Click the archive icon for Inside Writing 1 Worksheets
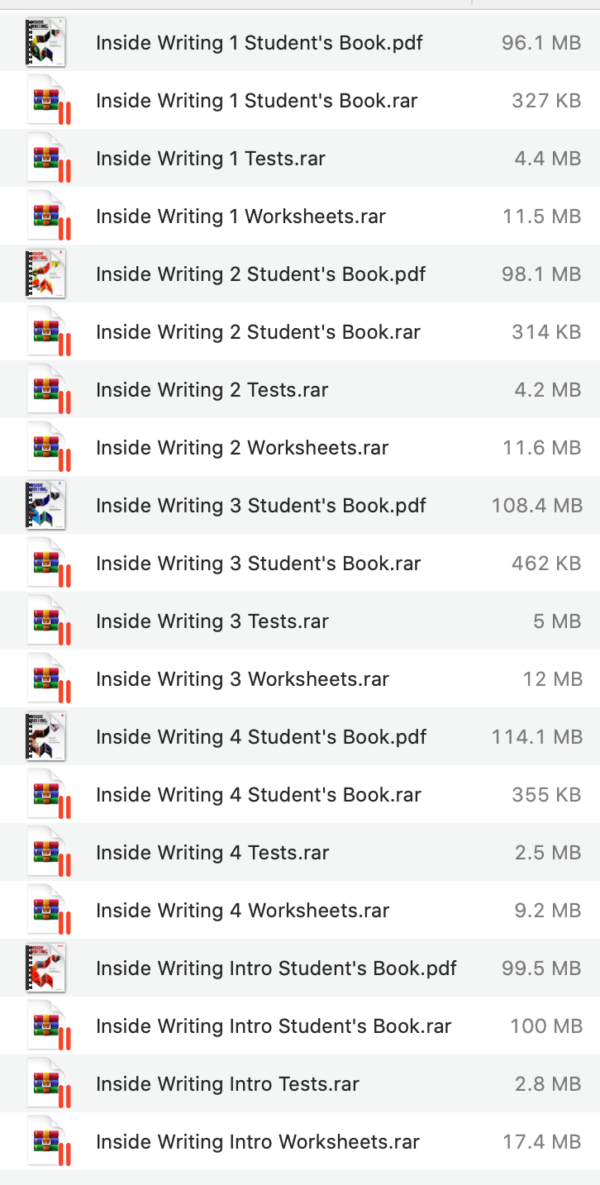 tap(46, 216)
